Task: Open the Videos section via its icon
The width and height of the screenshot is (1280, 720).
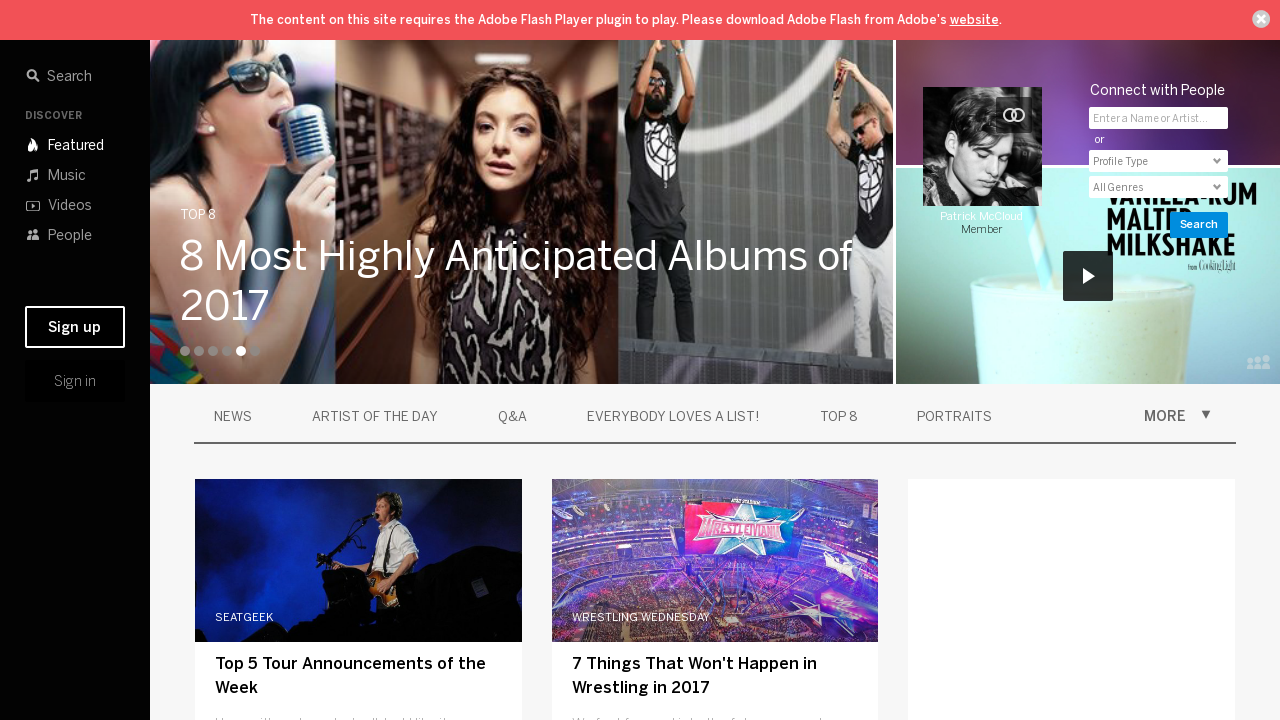Action: tap(33, 205)
